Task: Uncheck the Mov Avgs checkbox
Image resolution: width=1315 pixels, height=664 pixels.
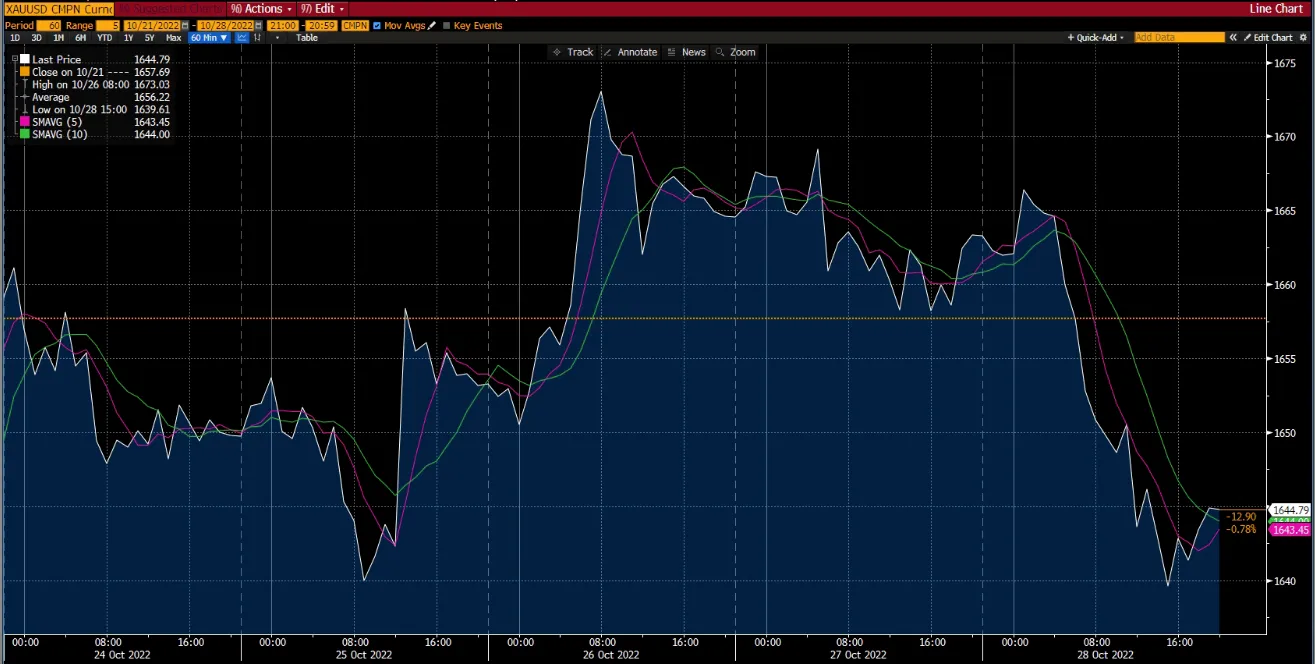Action: pyautogui.click(x=377, y=25)
